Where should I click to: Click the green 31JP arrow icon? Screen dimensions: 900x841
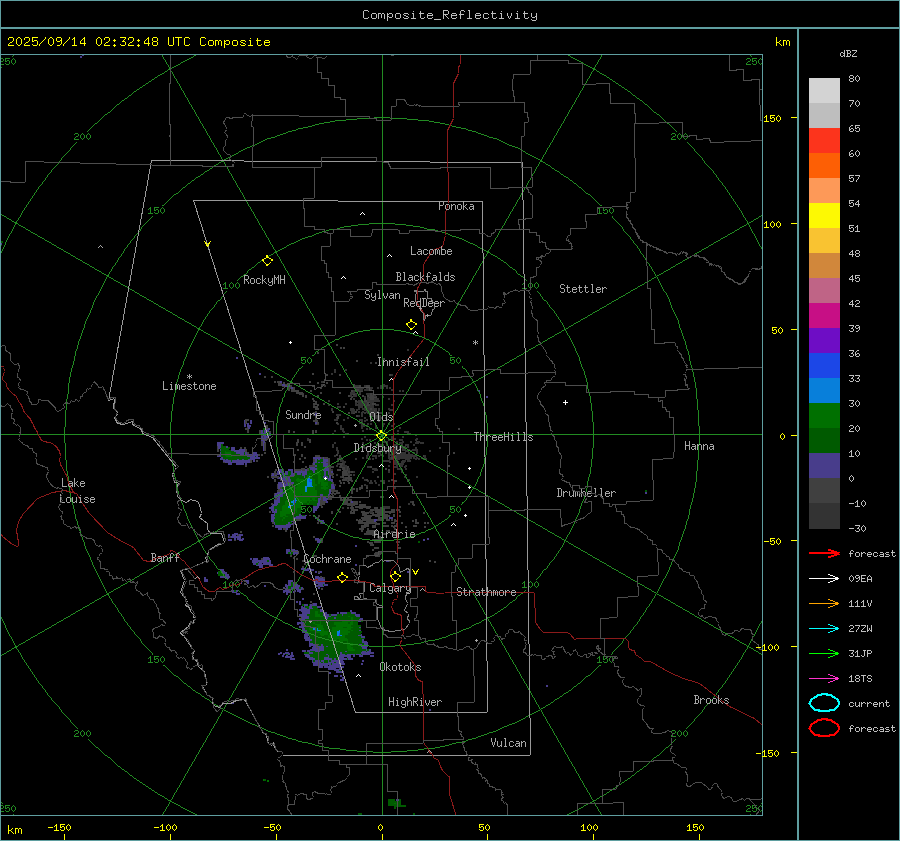(824, 653)
